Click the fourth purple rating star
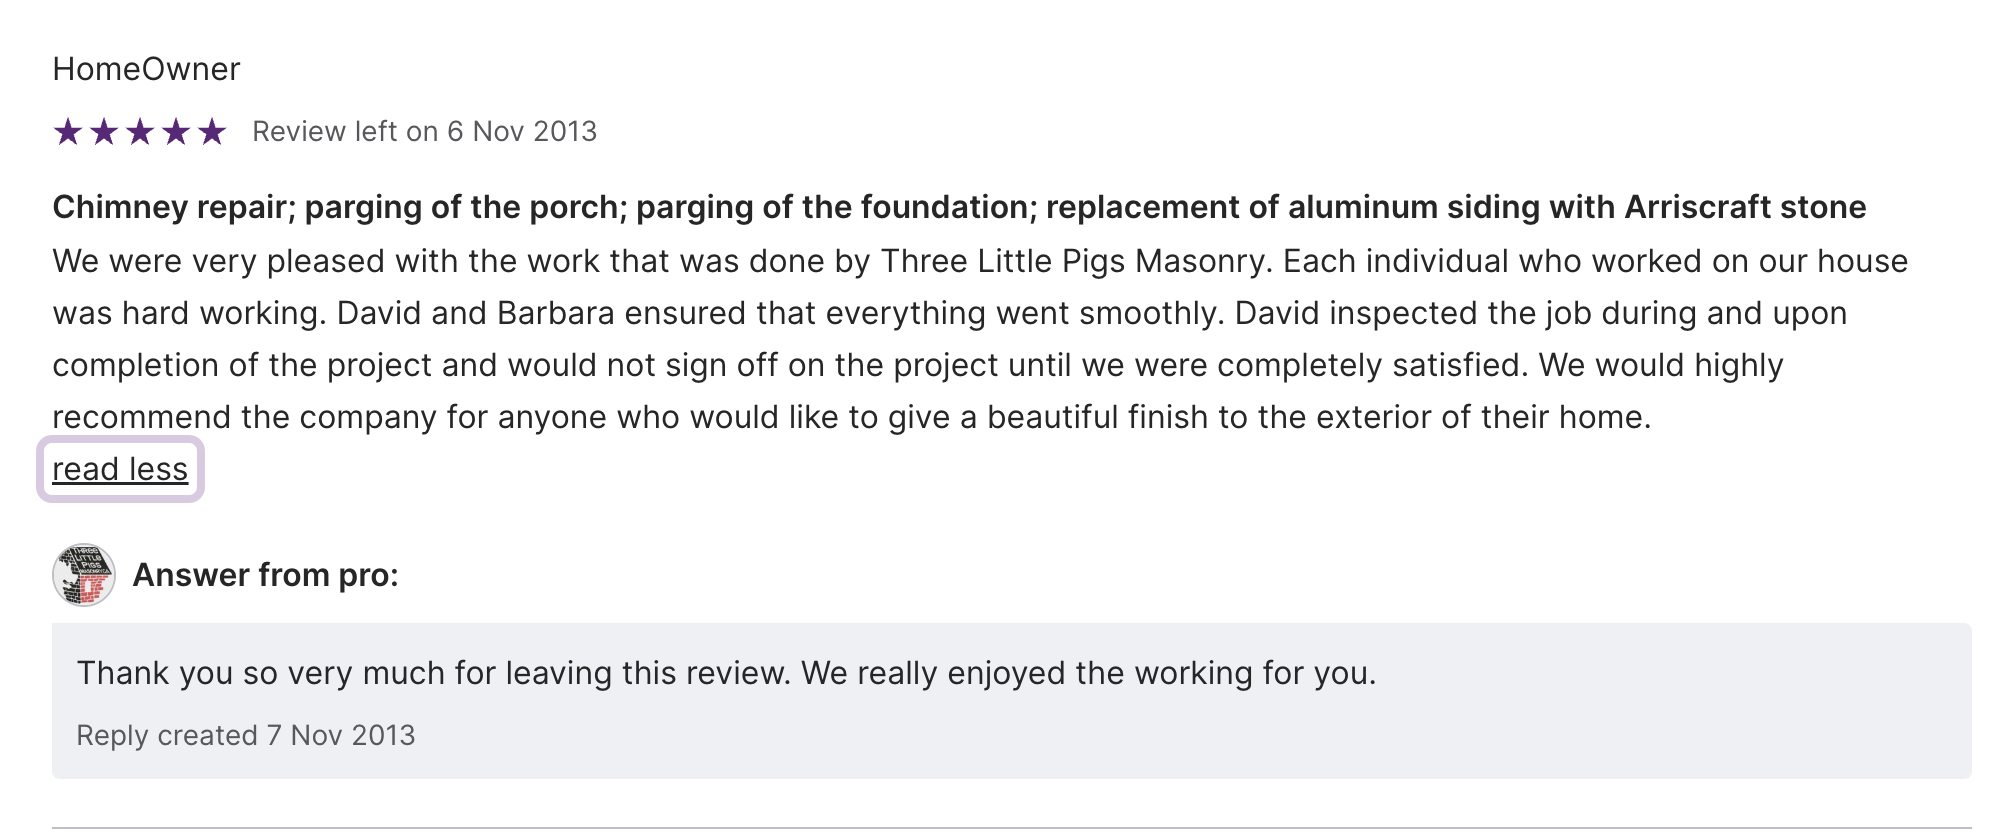 pyautogui.click(x=176, y=131)
